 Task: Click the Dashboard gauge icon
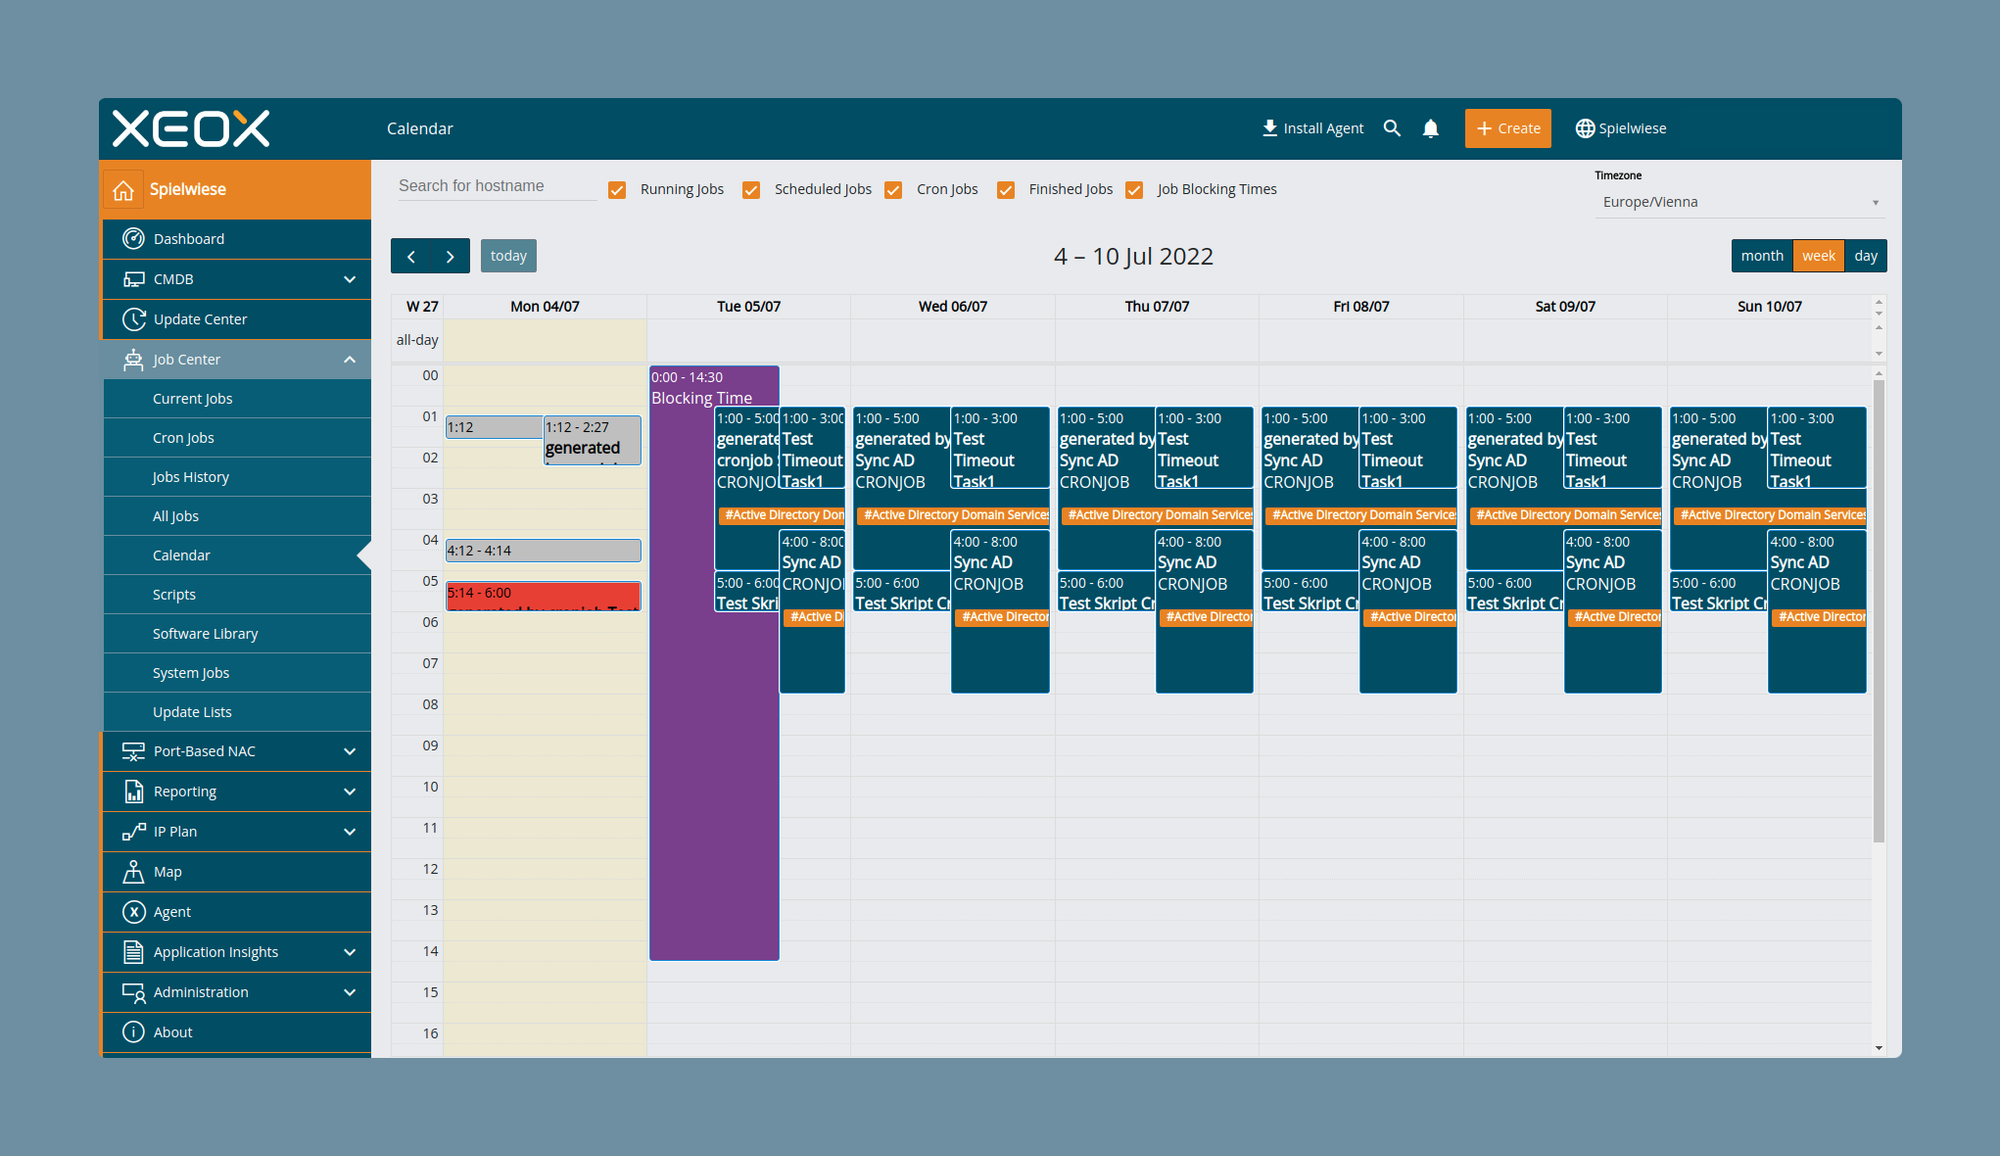click(x=133, y=238)
